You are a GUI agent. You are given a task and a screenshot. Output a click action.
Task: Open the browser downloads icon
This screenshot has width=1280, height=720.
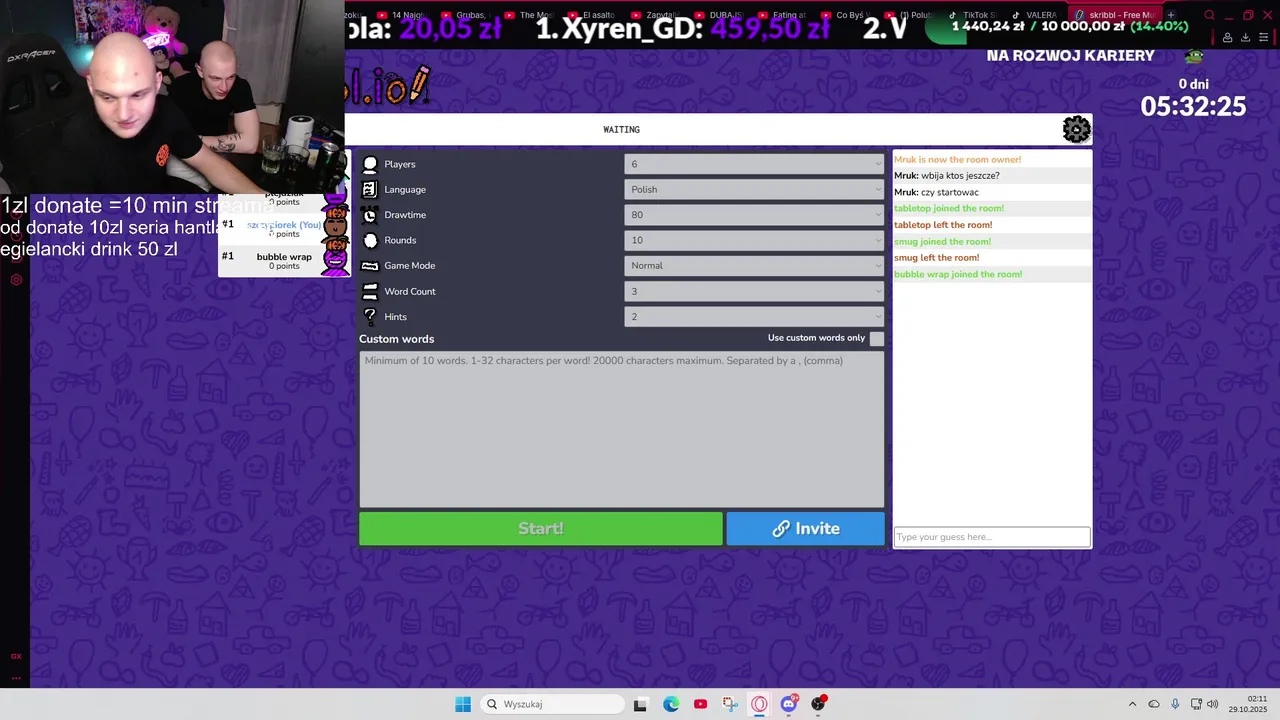[1245, 37]
